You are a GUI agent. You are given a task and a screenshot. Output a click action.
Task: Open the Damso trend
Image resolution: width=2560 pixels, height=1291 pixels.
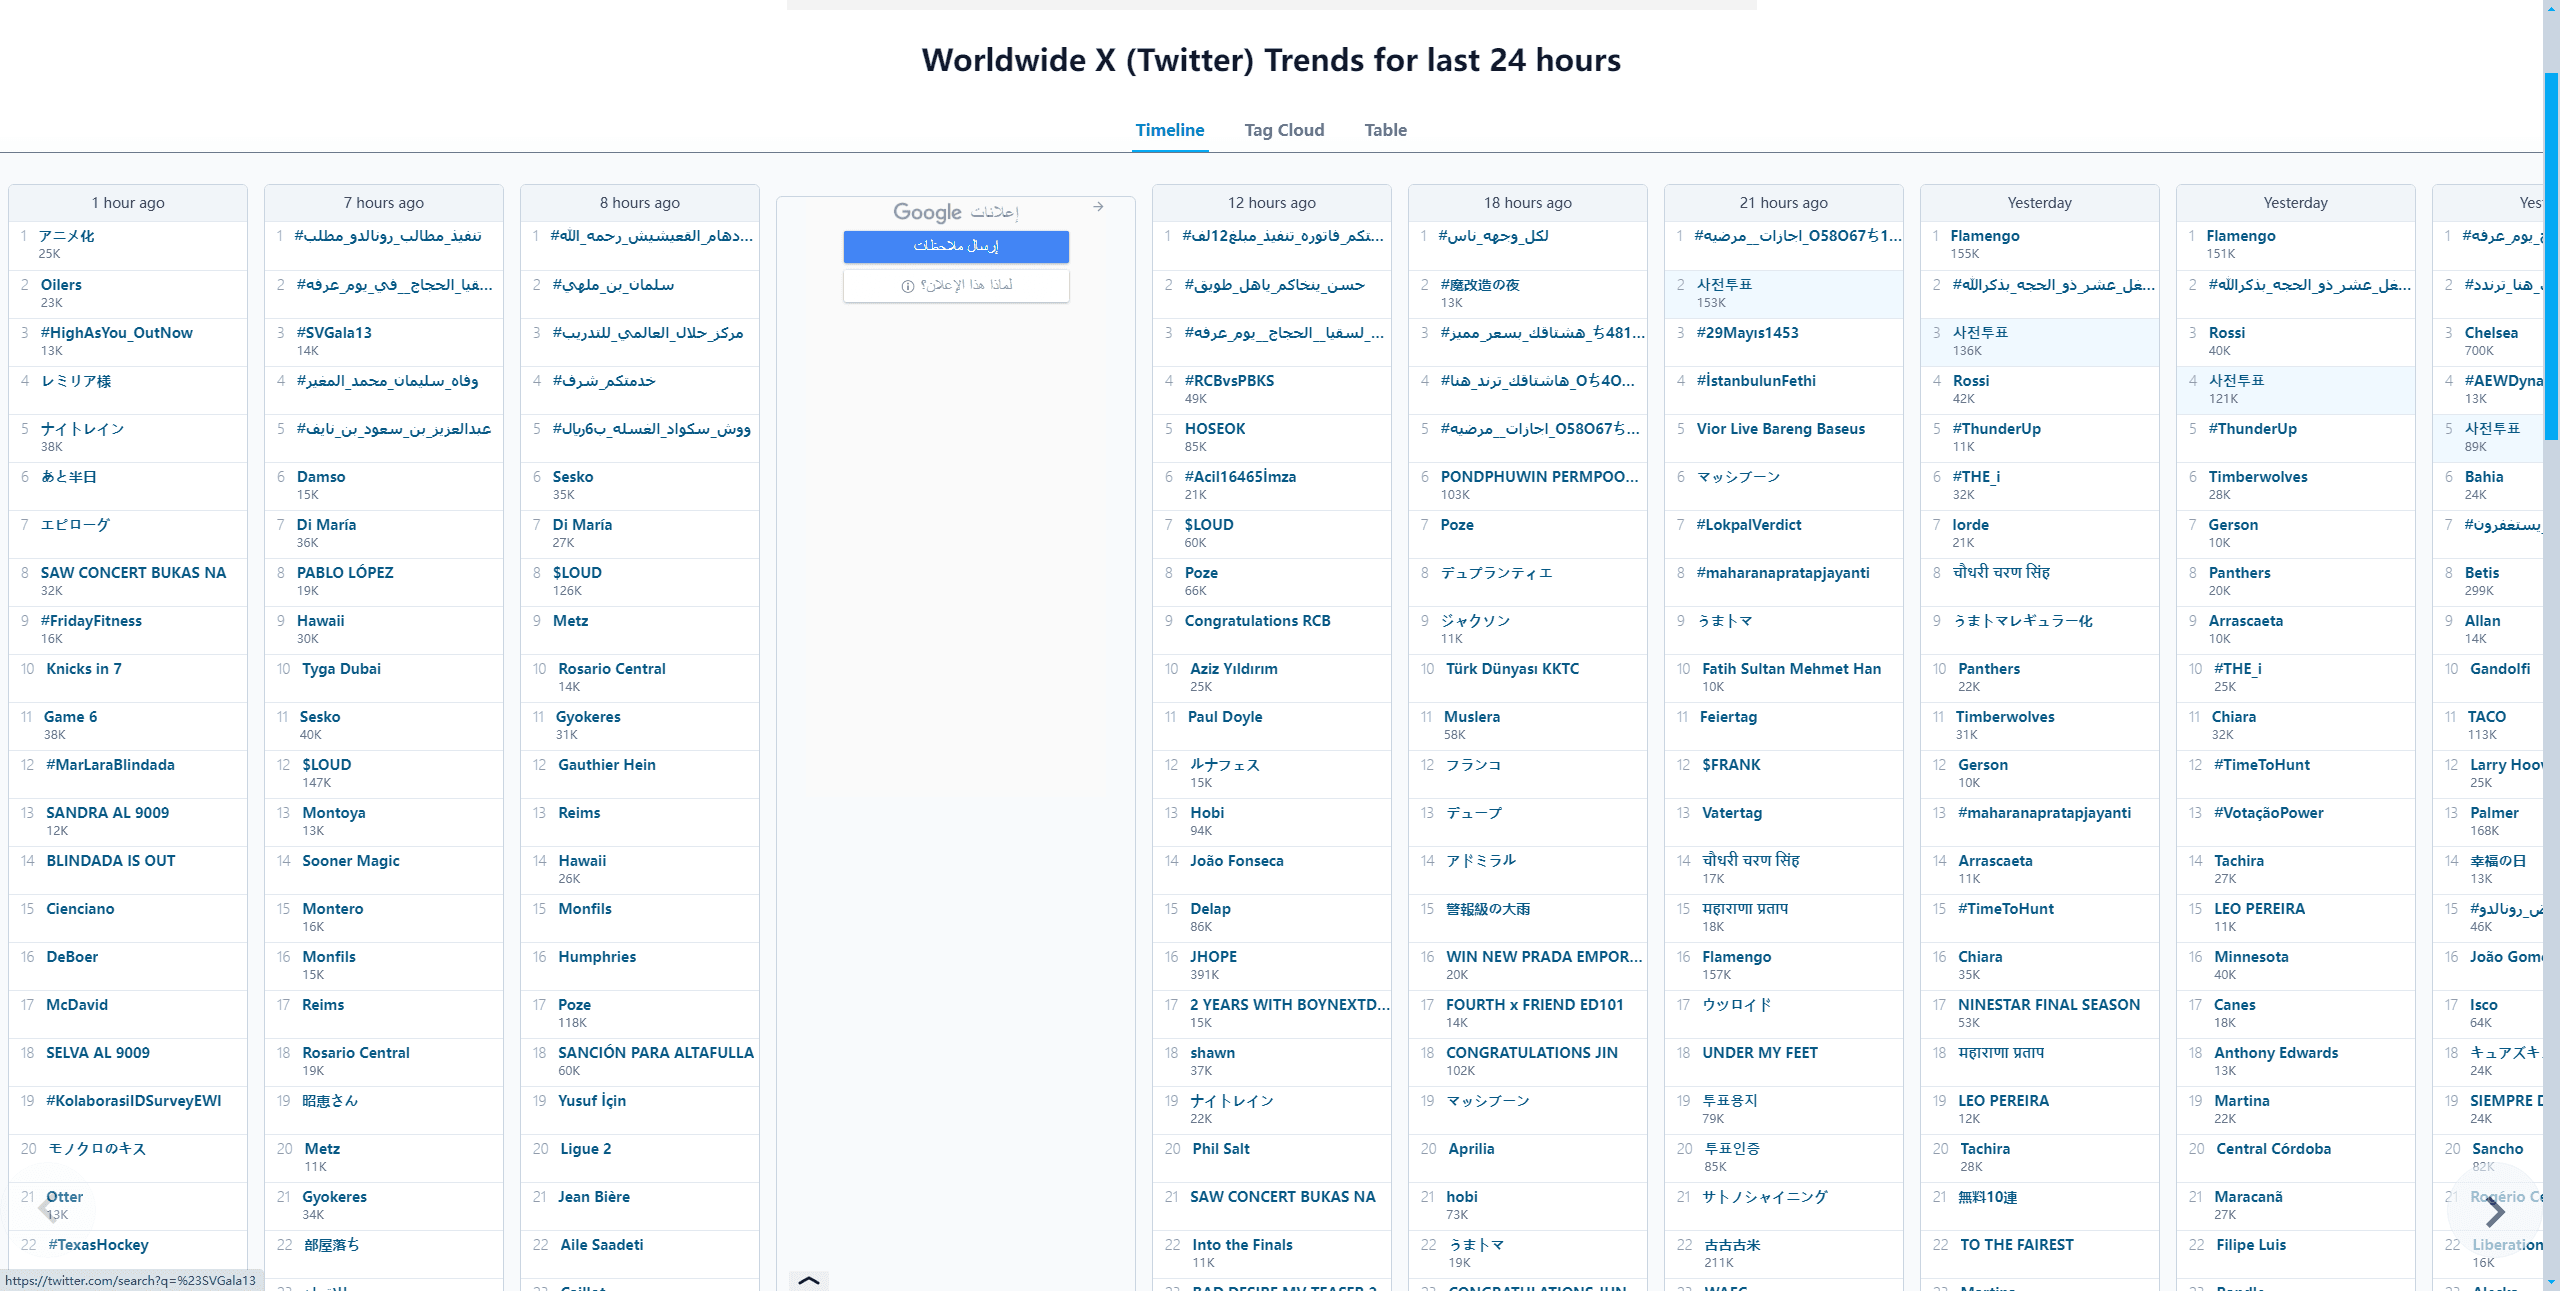pos(321,477)
